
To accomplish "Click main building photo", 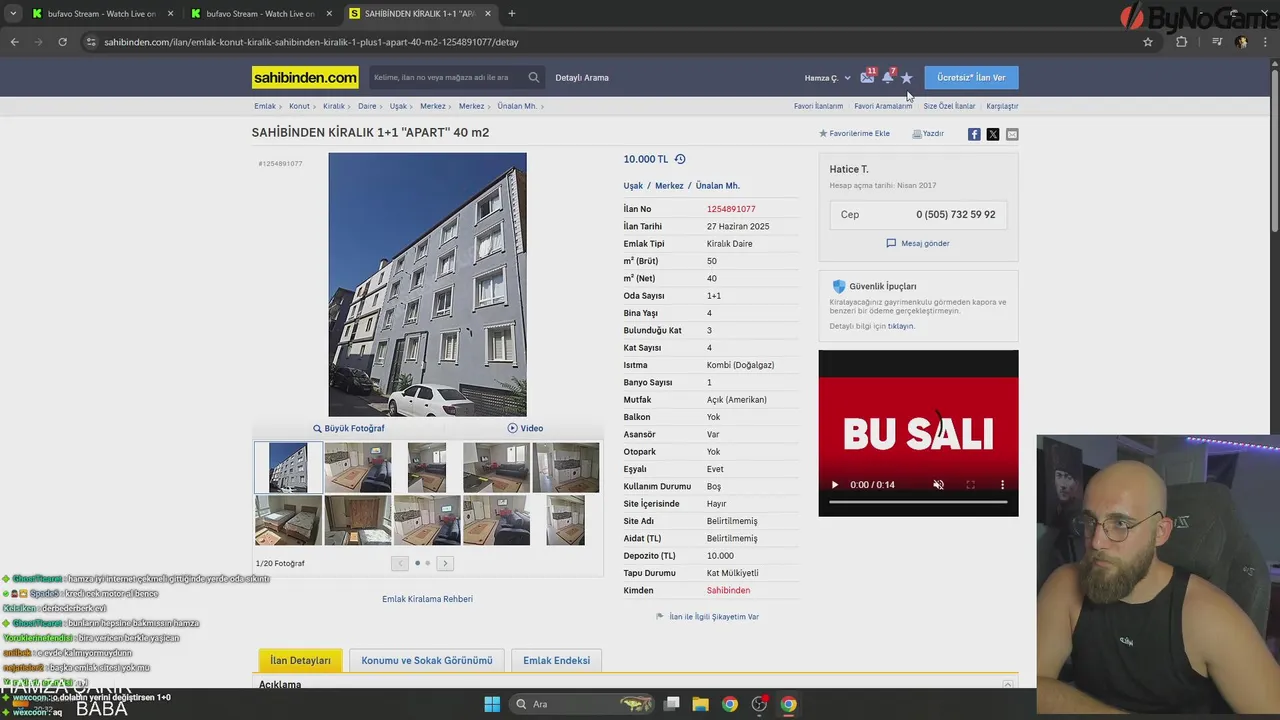I will click(x=427, y=284).
